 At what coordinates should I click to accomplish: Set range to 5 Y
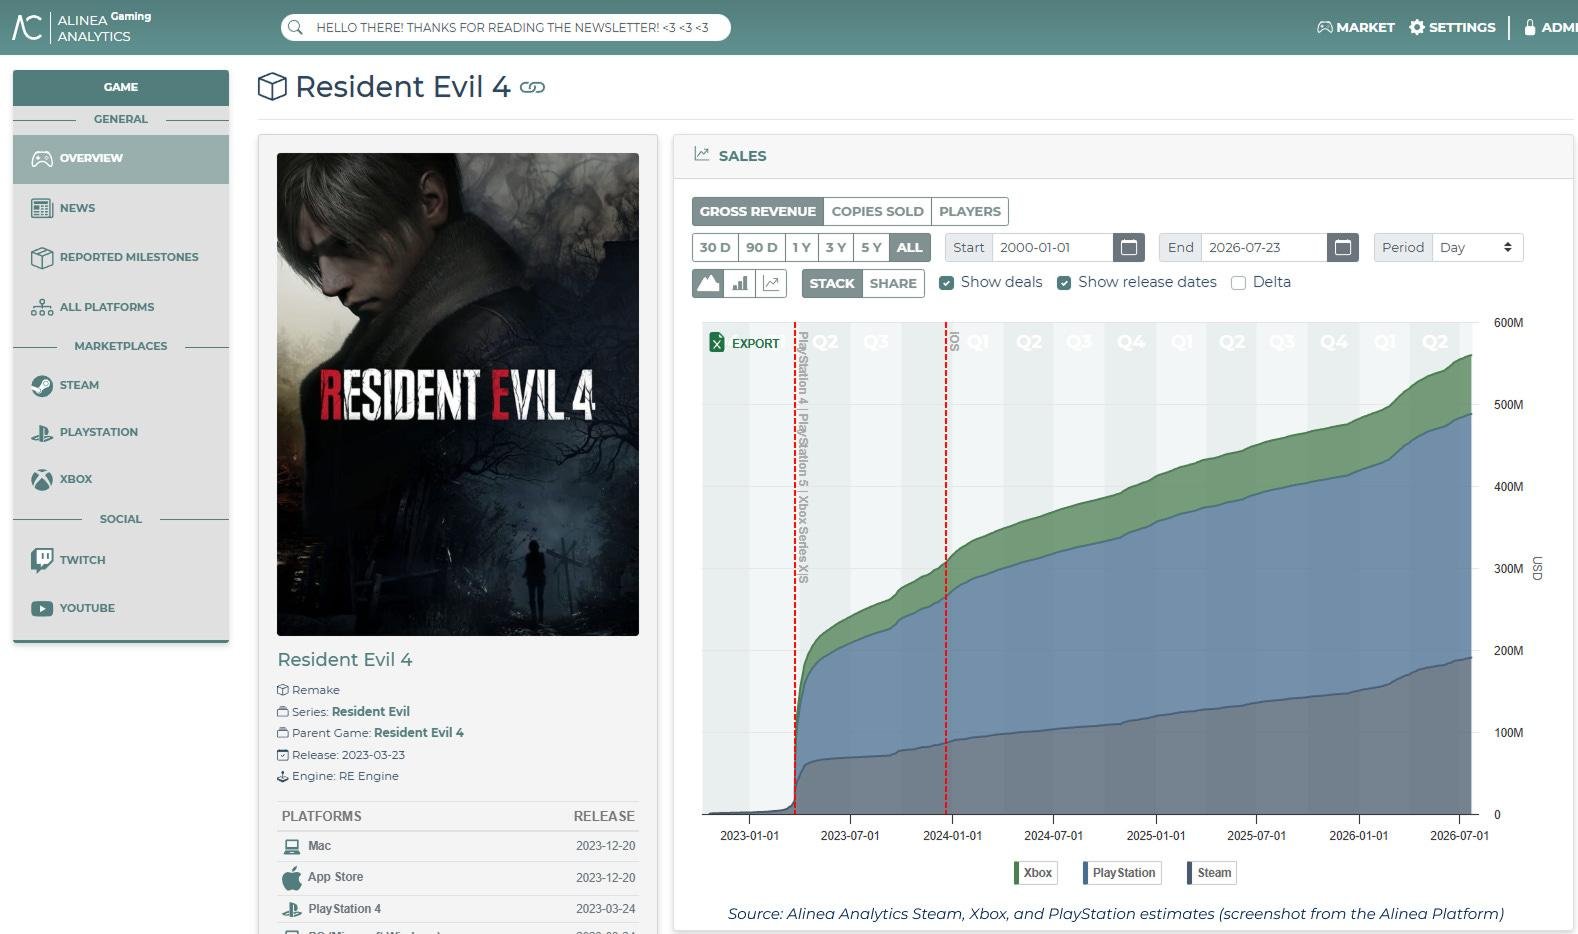871,247
